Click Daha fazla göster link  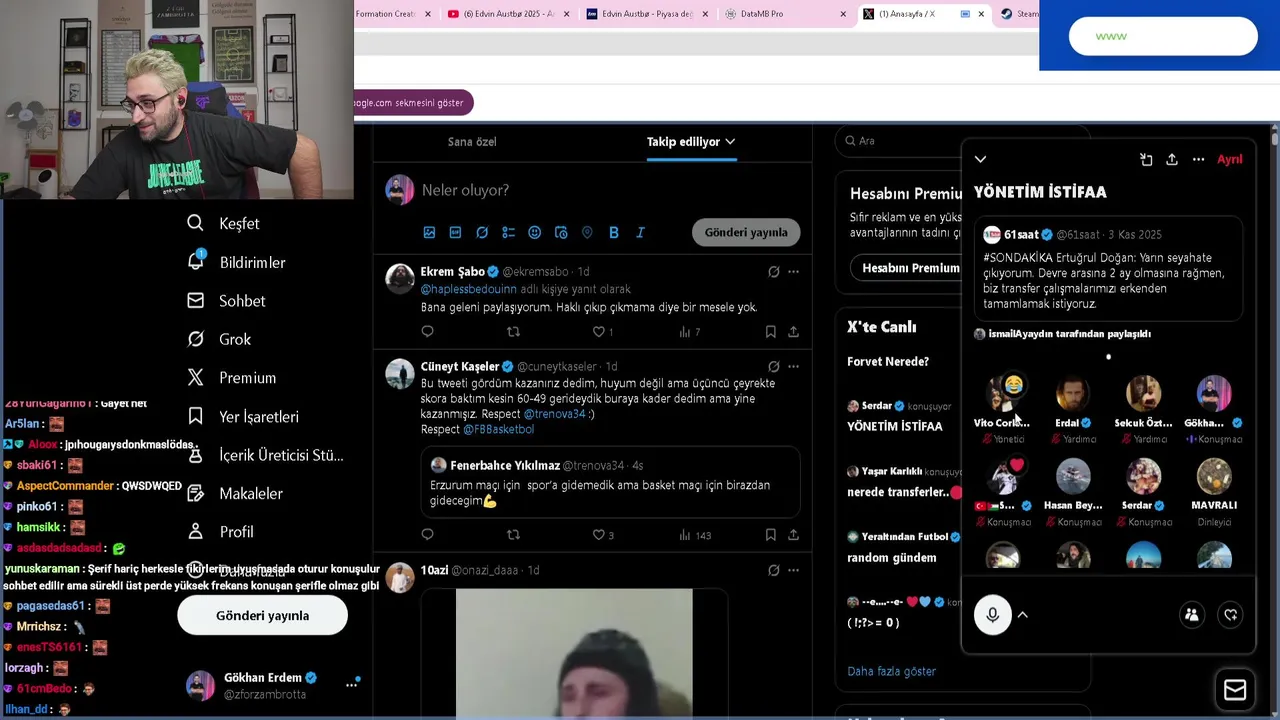[x=891, y=671]
